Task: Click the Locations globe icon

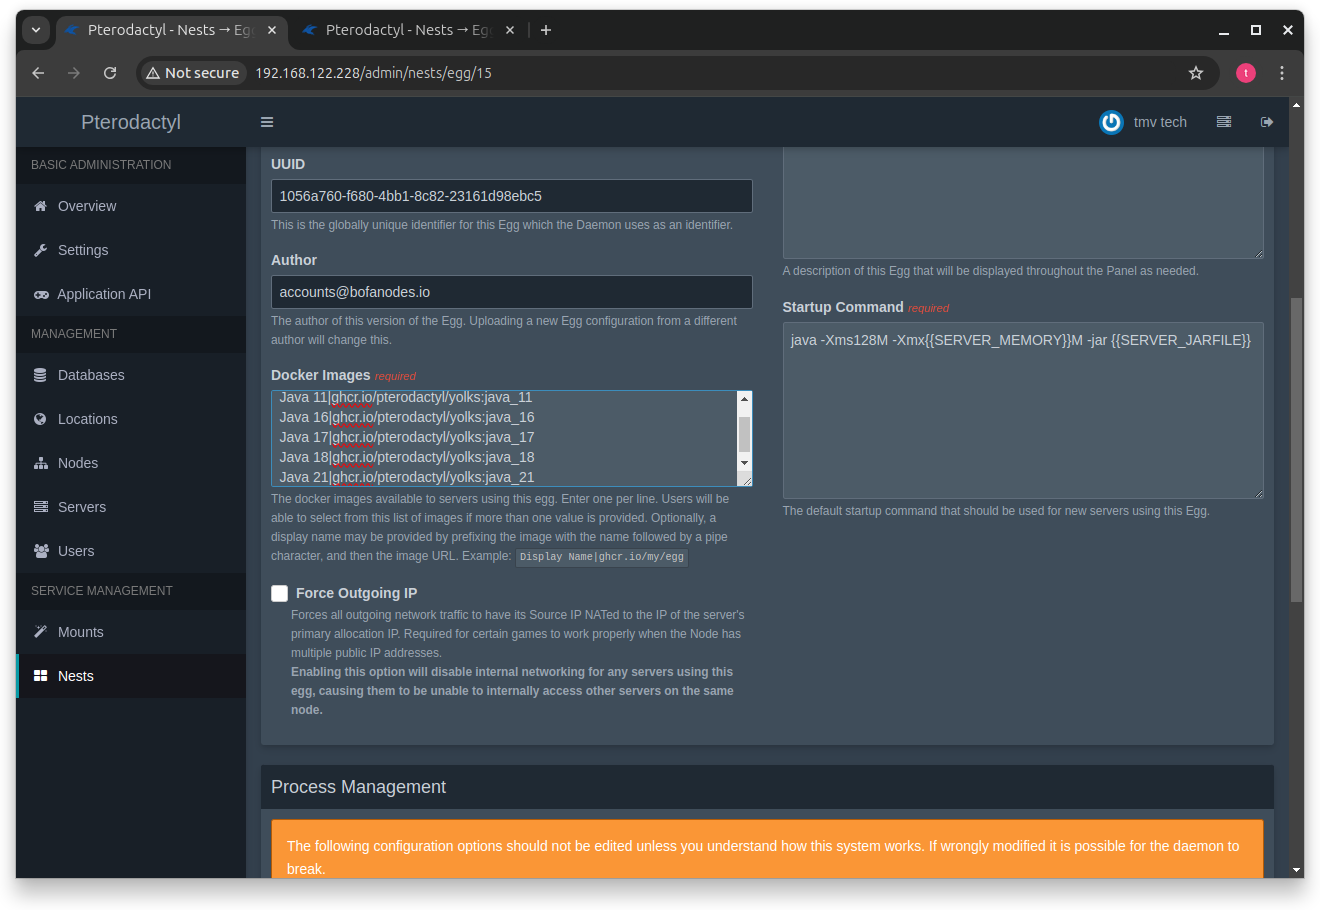Action: point(39,419)
